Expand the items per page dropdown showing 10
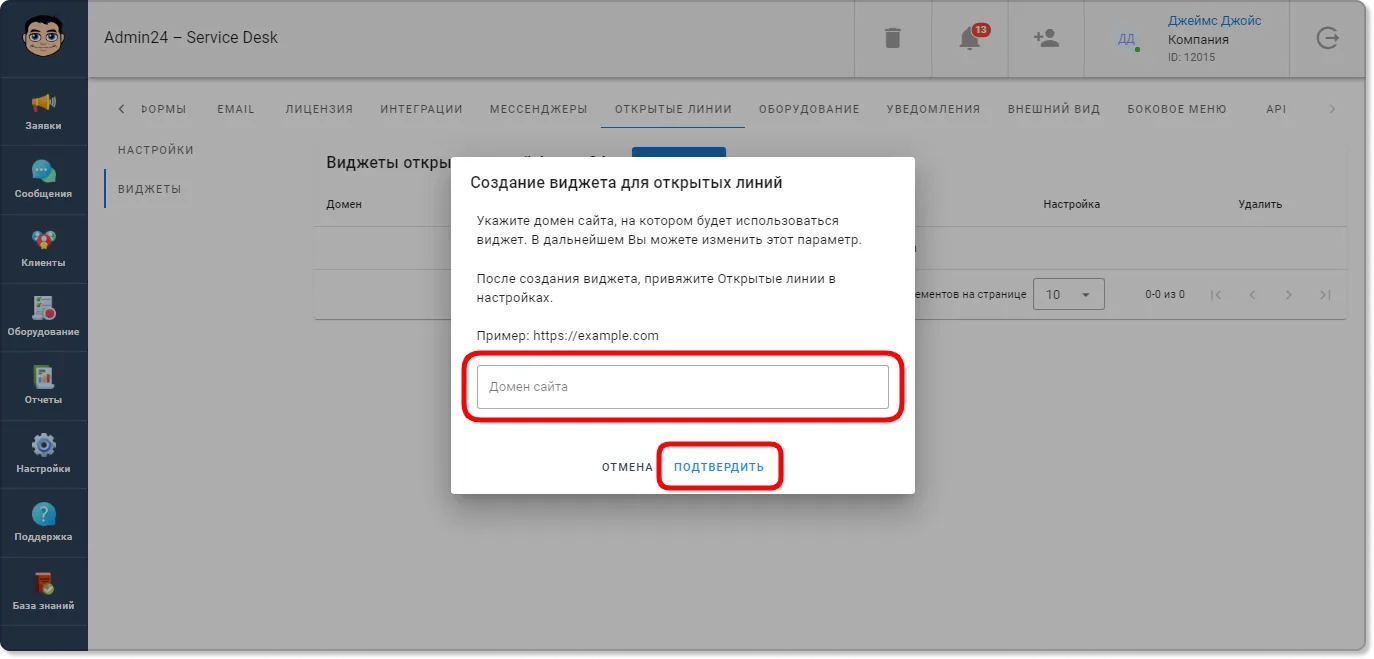The width and height of the screenshot is (1374, 659). (1068, 295)
